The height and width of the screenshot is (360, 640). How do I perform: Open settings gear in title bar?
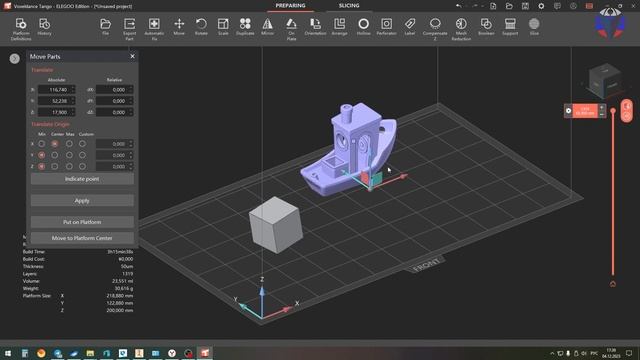pyautogui.click(x=541, y=6)
